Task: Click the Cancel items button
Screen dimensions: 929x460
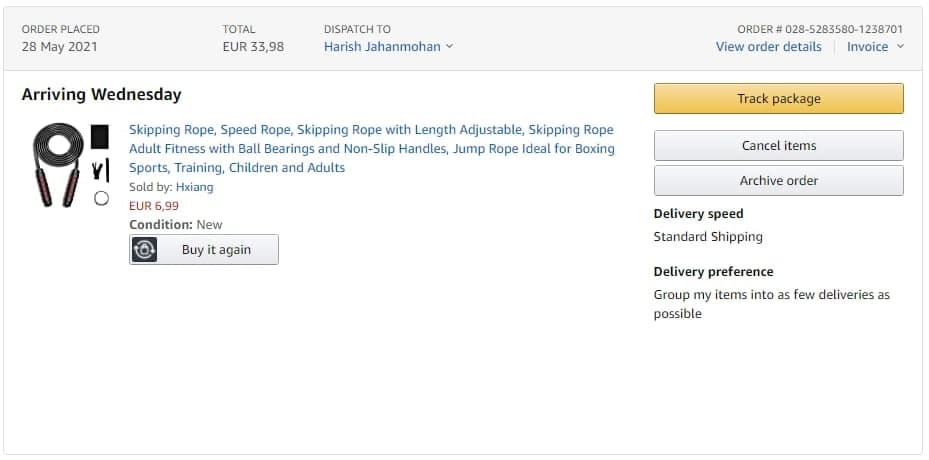Action: (x=778, y=146)
